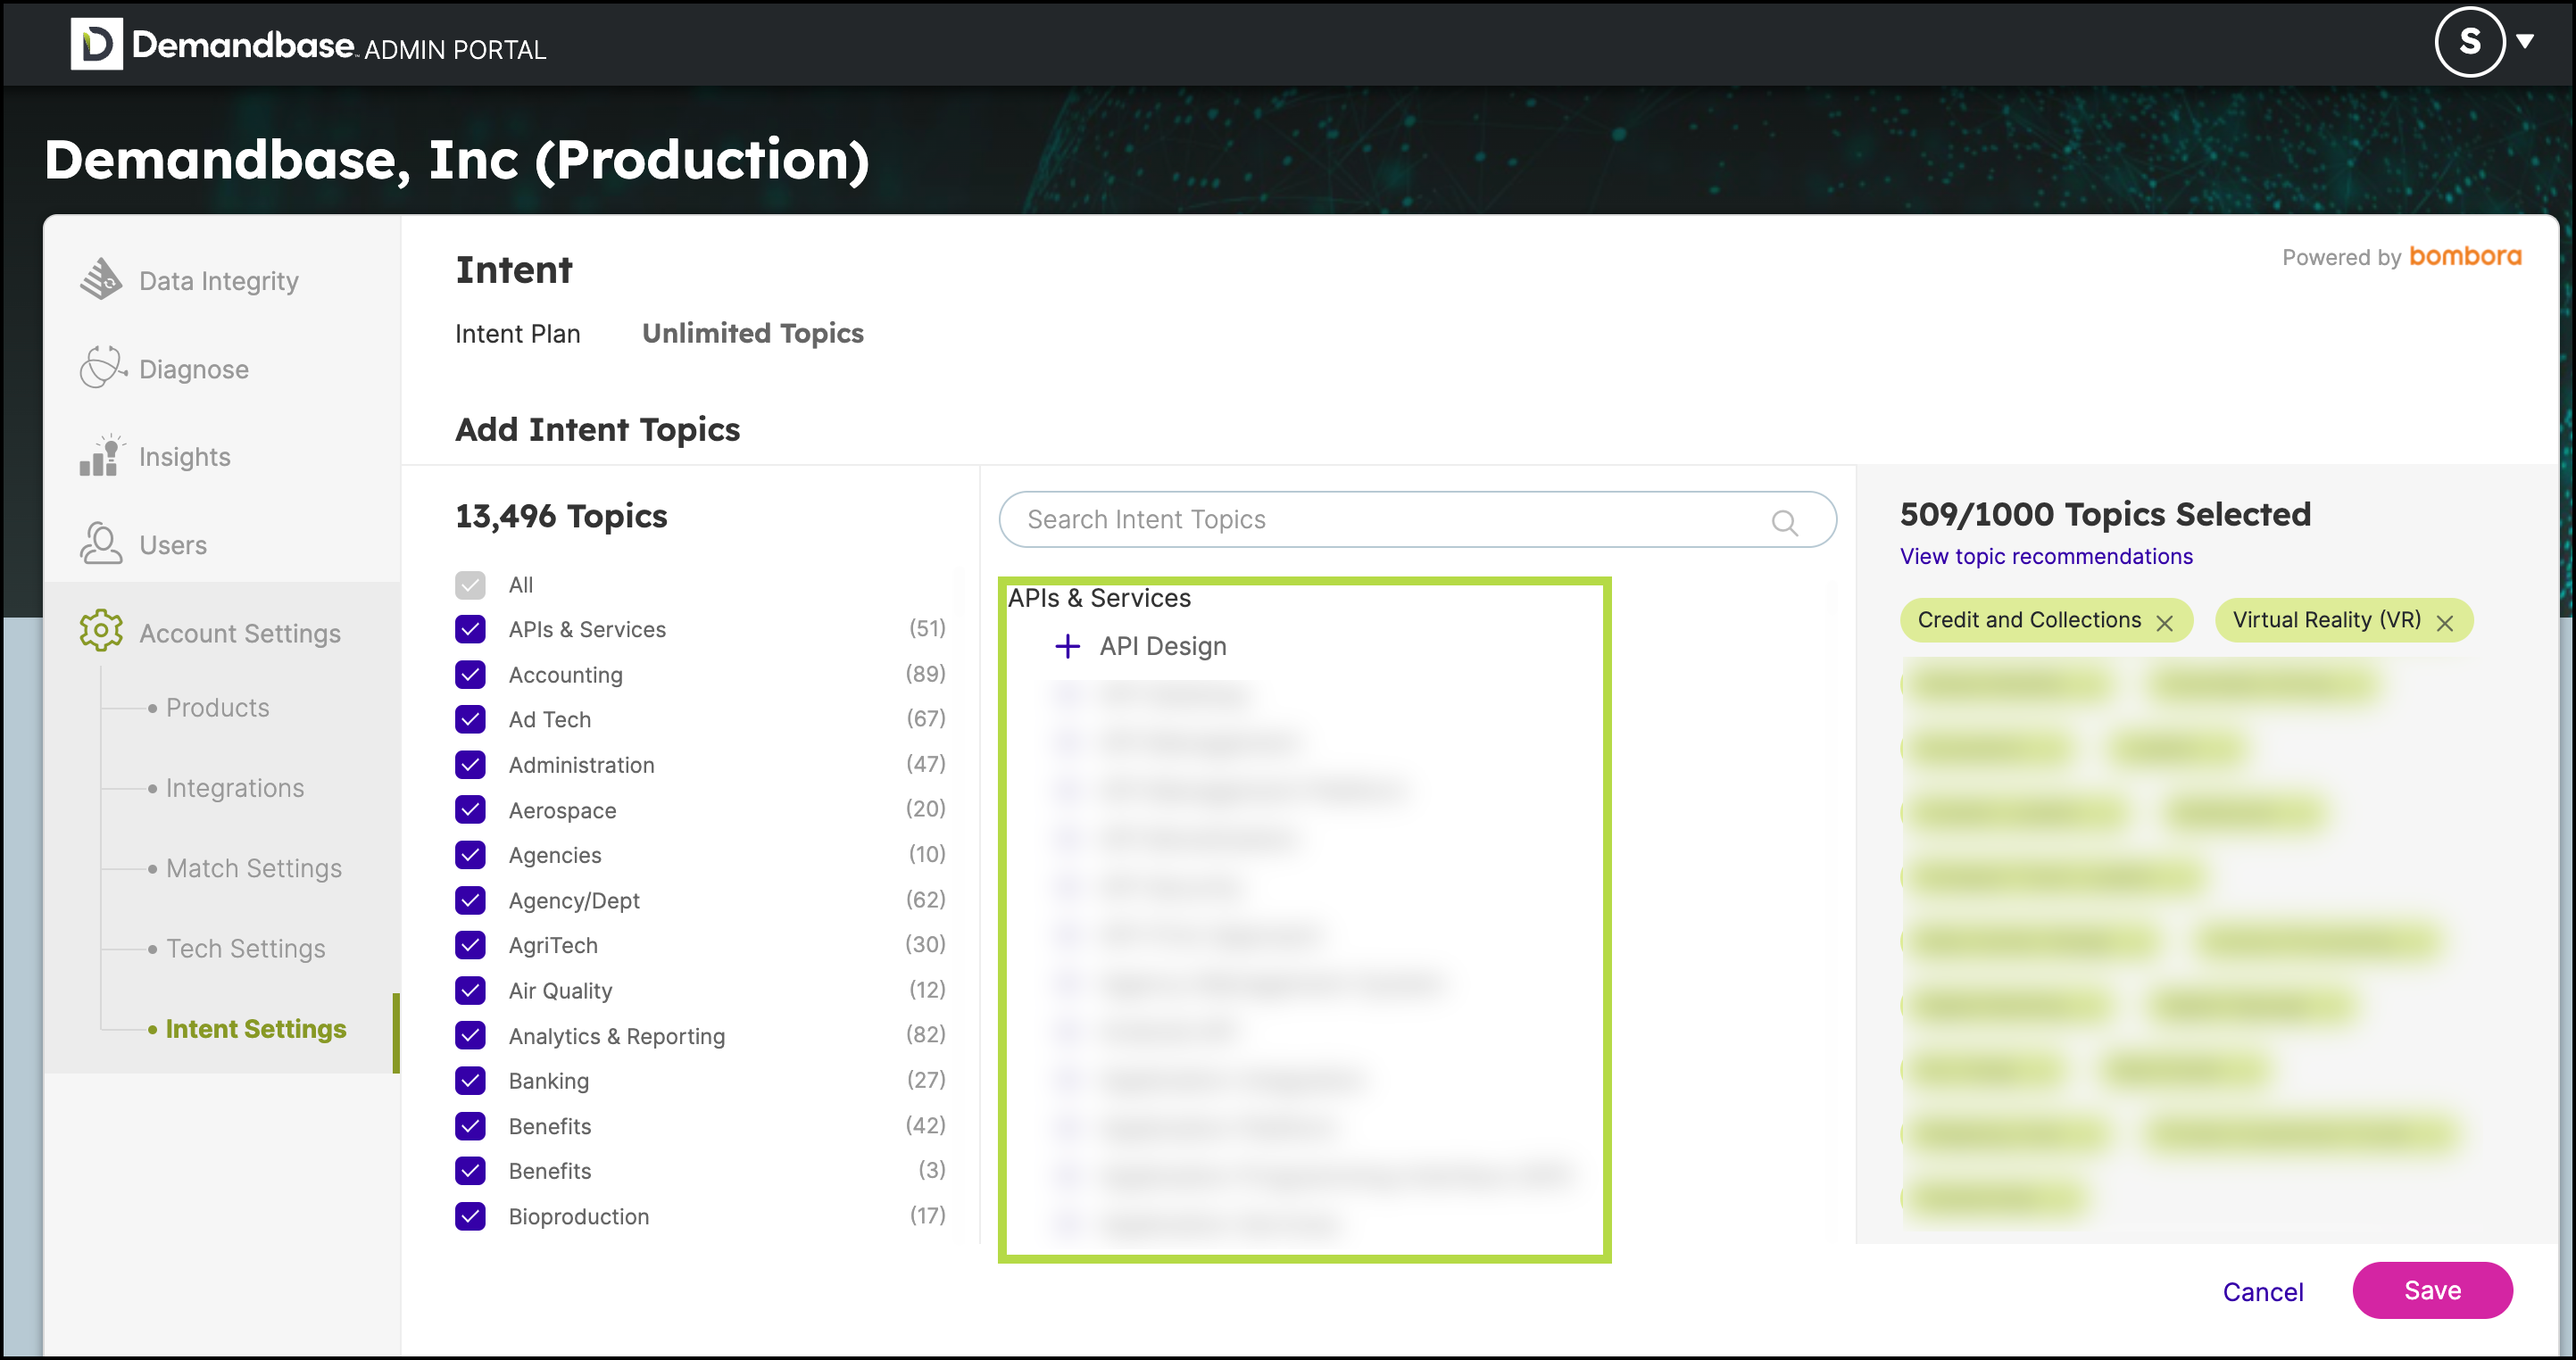Click the Data Integrity sidebar icon

(x=101, y=279)
